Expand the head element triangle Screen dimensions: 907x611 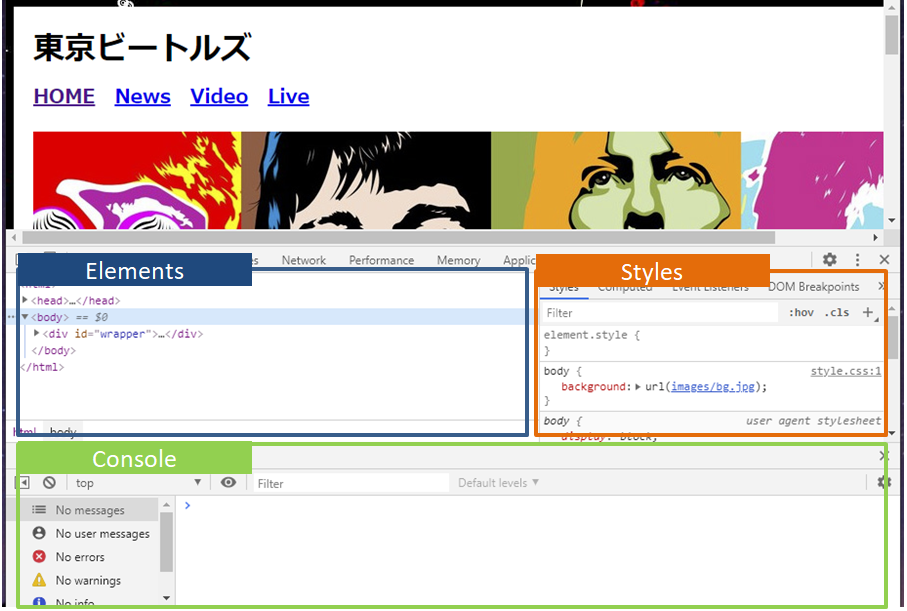(25, 300)
